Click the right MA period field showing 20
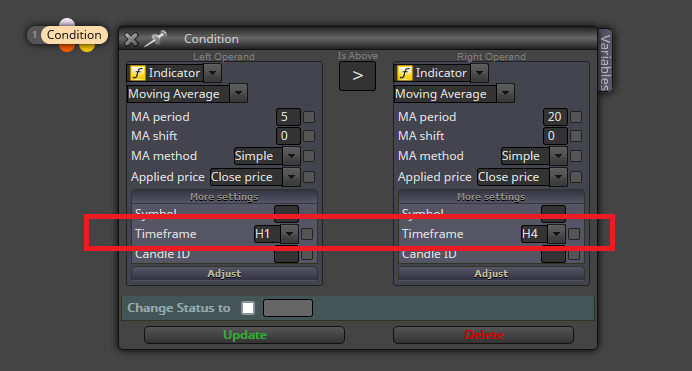Image resolution: width=692 pixels, height=371 pixels. click(x=555, y=117)
